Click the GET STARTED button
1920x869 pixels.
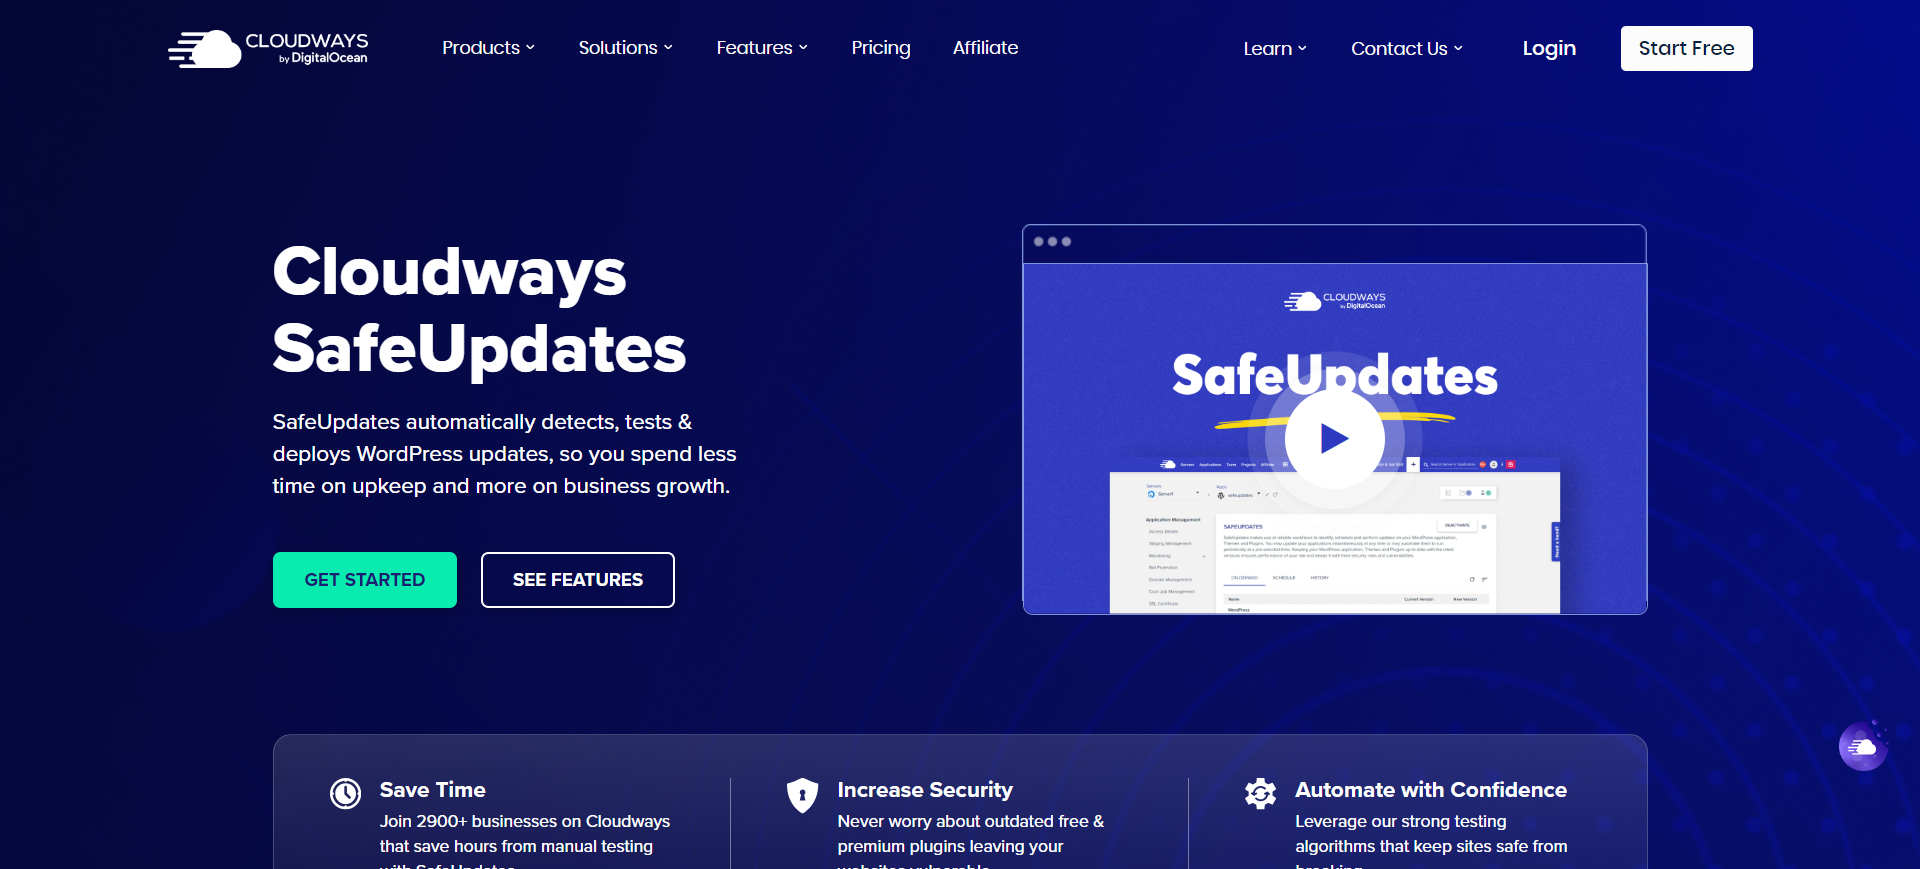(365, 580)
